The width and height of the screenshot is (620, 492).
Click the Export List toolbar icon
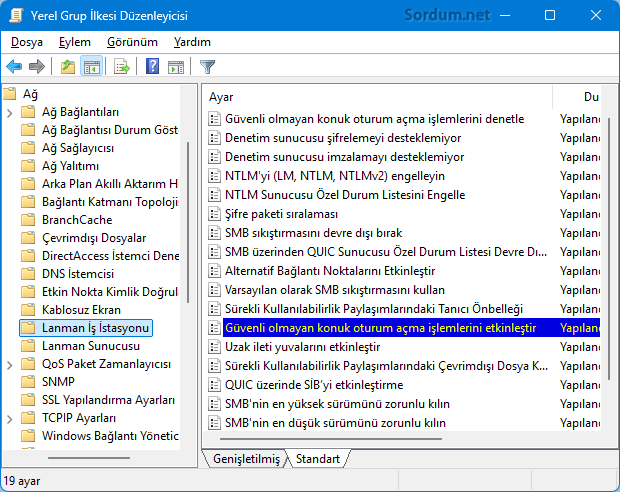click(x=122, y=66)
